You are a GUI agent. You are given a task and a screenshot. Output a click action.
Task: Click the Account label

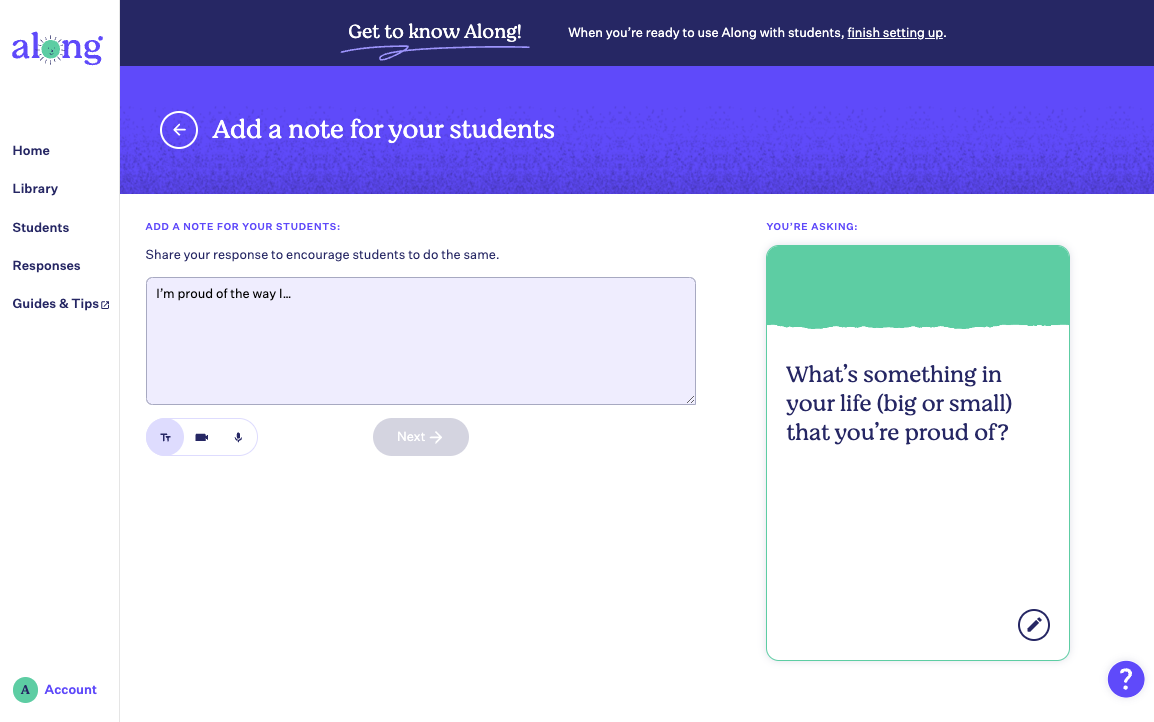click(71, 690)
